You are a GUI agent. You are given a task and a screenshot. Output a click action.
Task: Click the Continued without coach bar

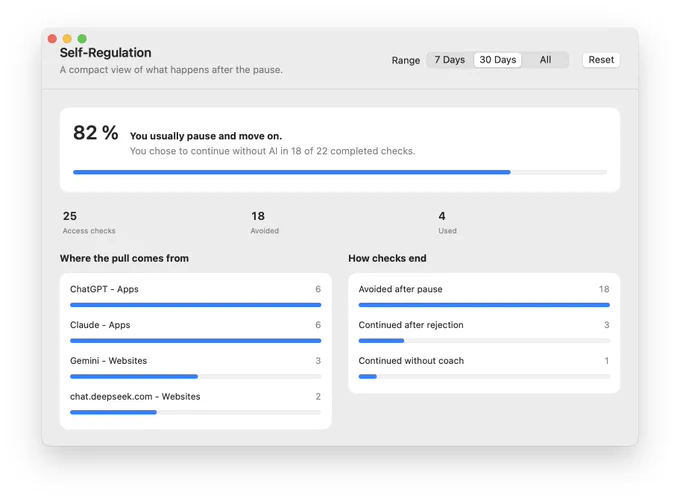coord(484,377)
